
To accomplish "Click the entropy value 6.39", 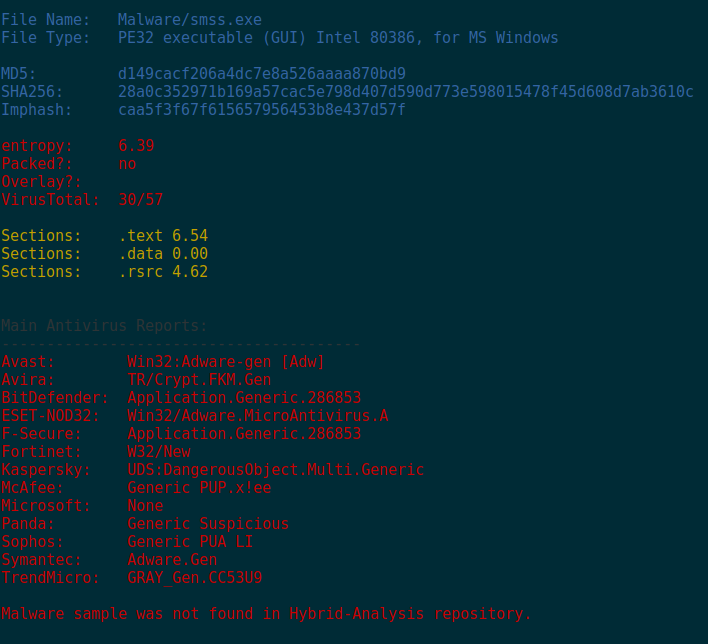I will [x=136, y=146].
